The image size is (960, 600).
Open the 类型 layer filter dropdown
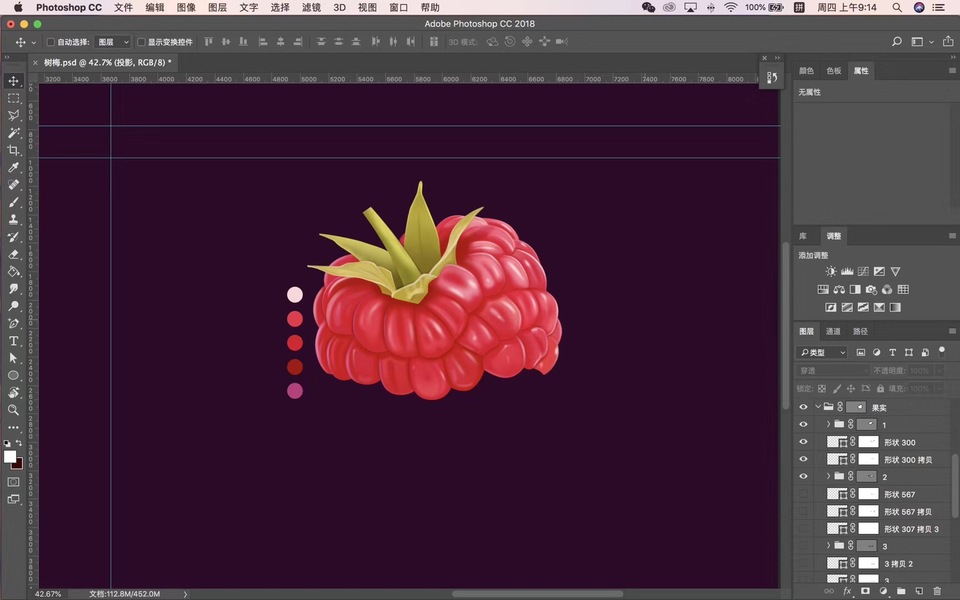[x=822, y=352]
